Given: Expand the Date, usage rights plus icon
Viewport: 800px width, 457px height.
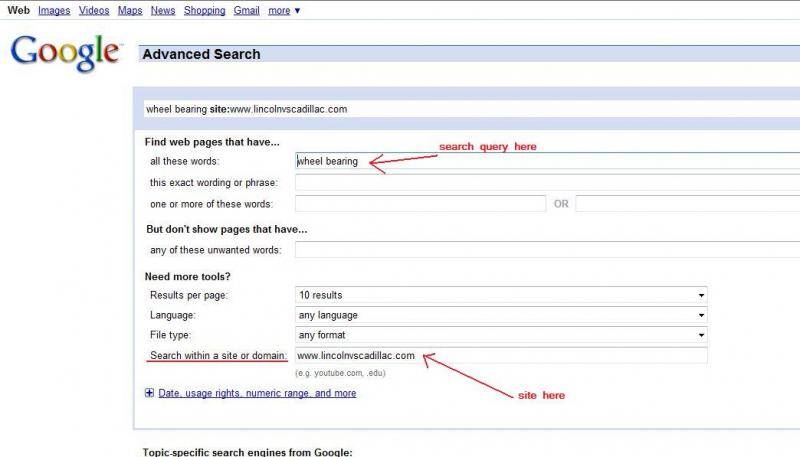Looking at the screenshot, I should pyautogui.click(x=150, y=394).
